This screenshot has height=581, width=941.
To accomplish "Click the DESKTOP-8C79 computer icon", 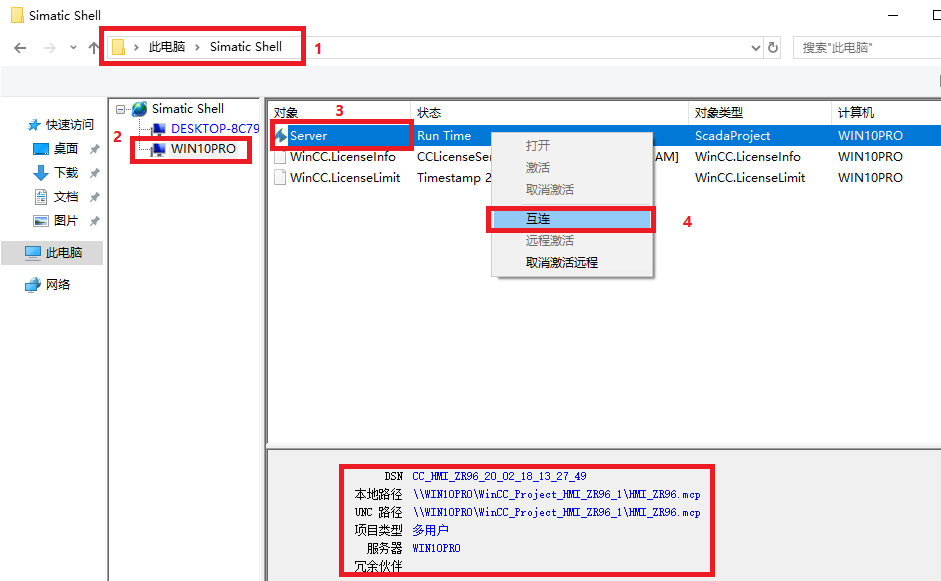I will (158, 129).
